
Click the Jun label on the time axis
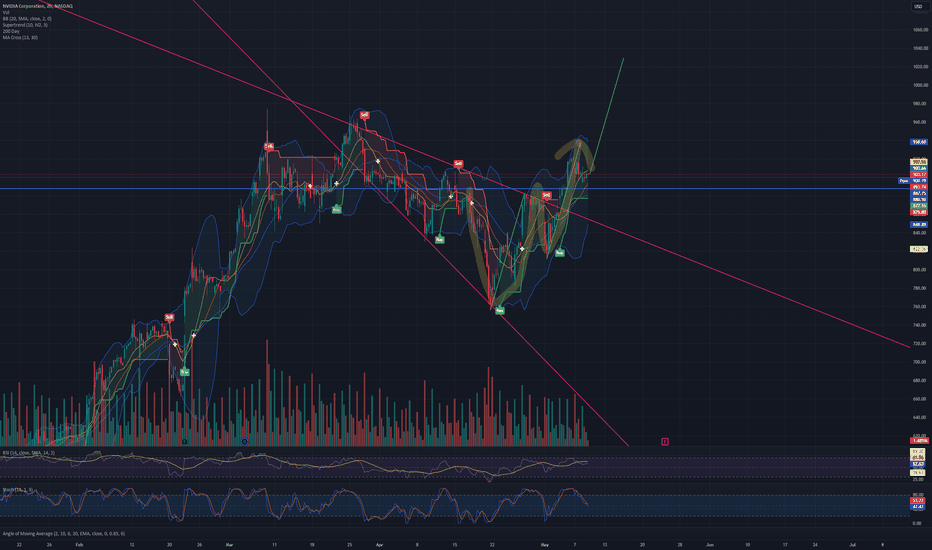pyautogui.click(x=710, y=544)
